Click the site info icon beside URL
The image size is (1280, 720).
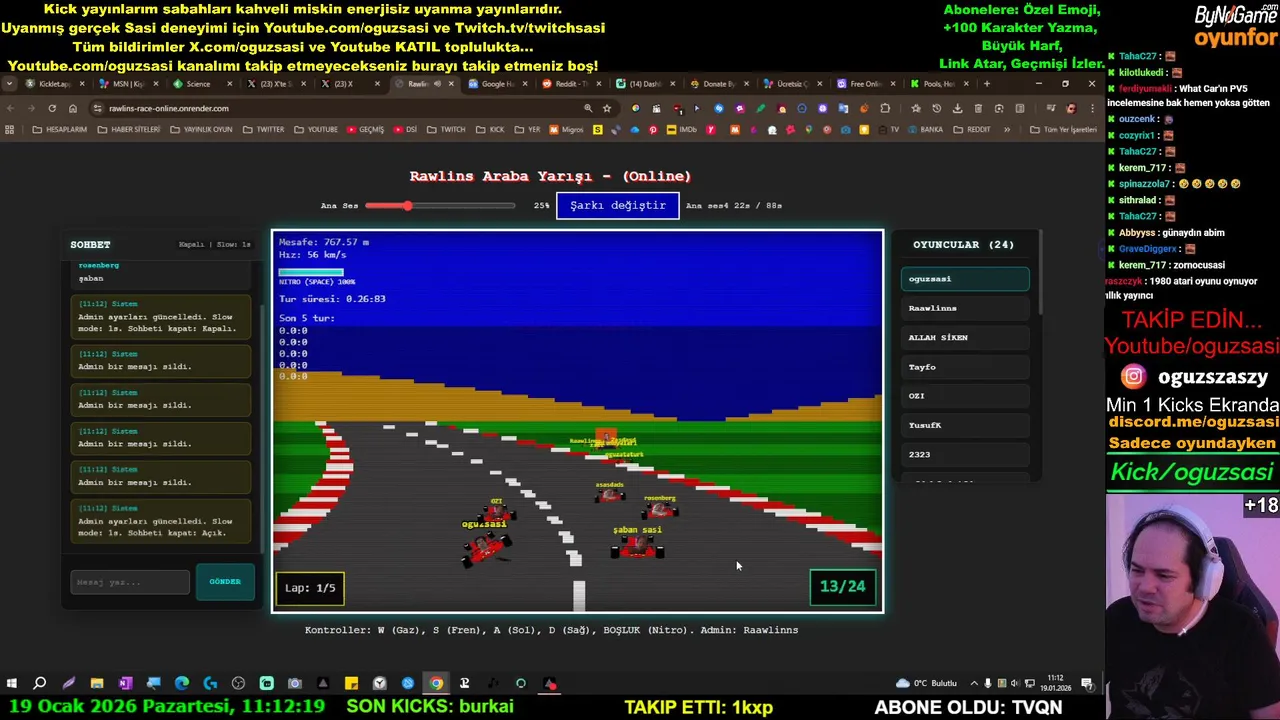tap(98, 108)
